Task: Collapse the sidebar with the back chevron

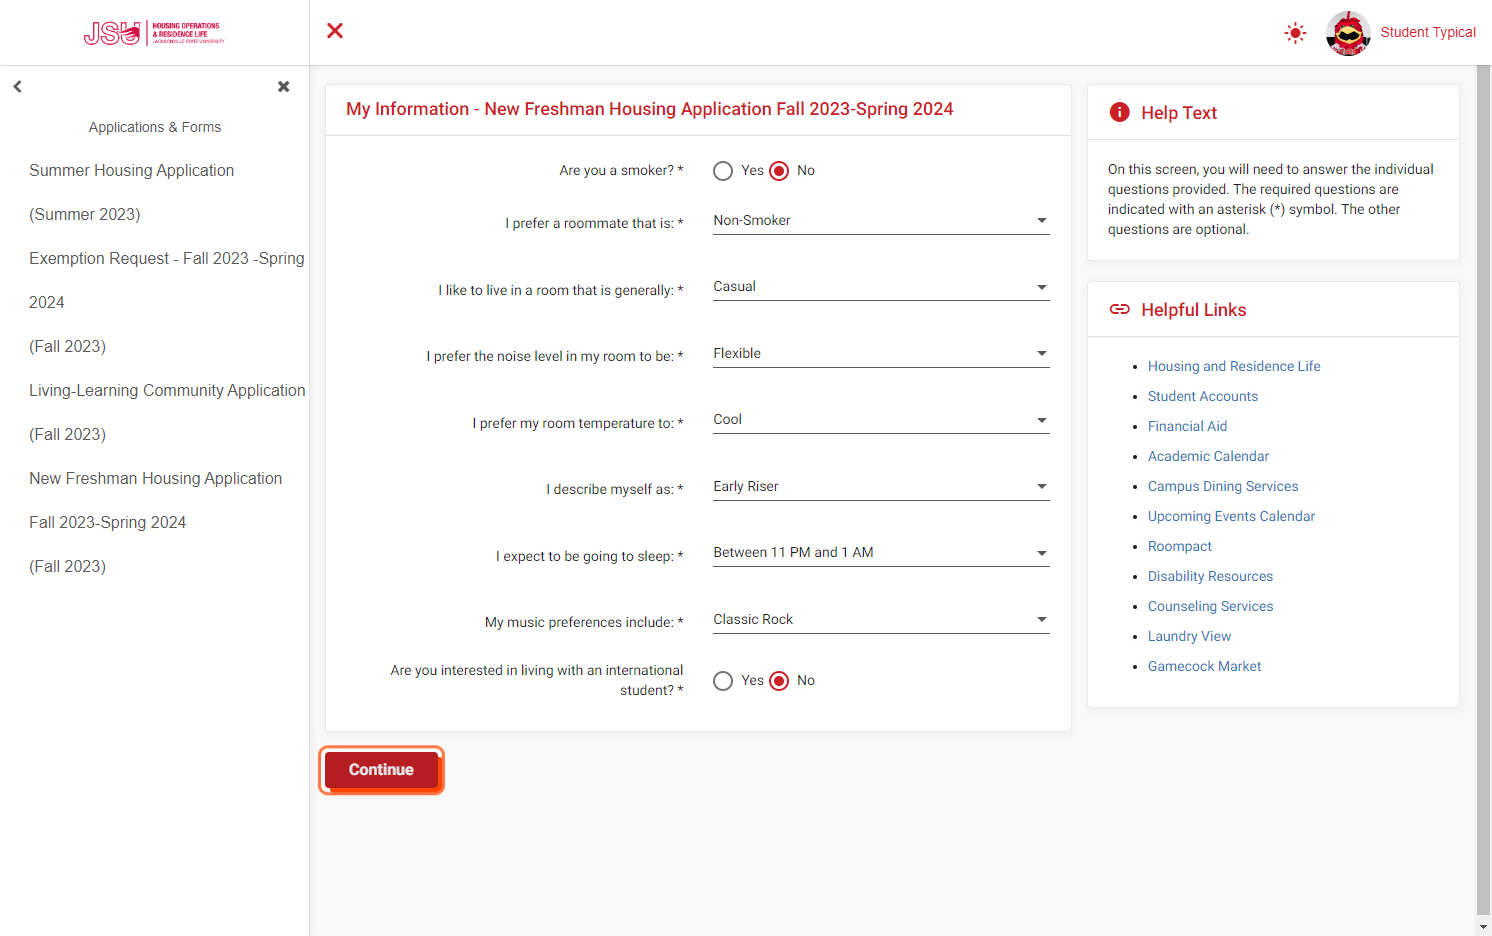Action: tap(17, 87)
